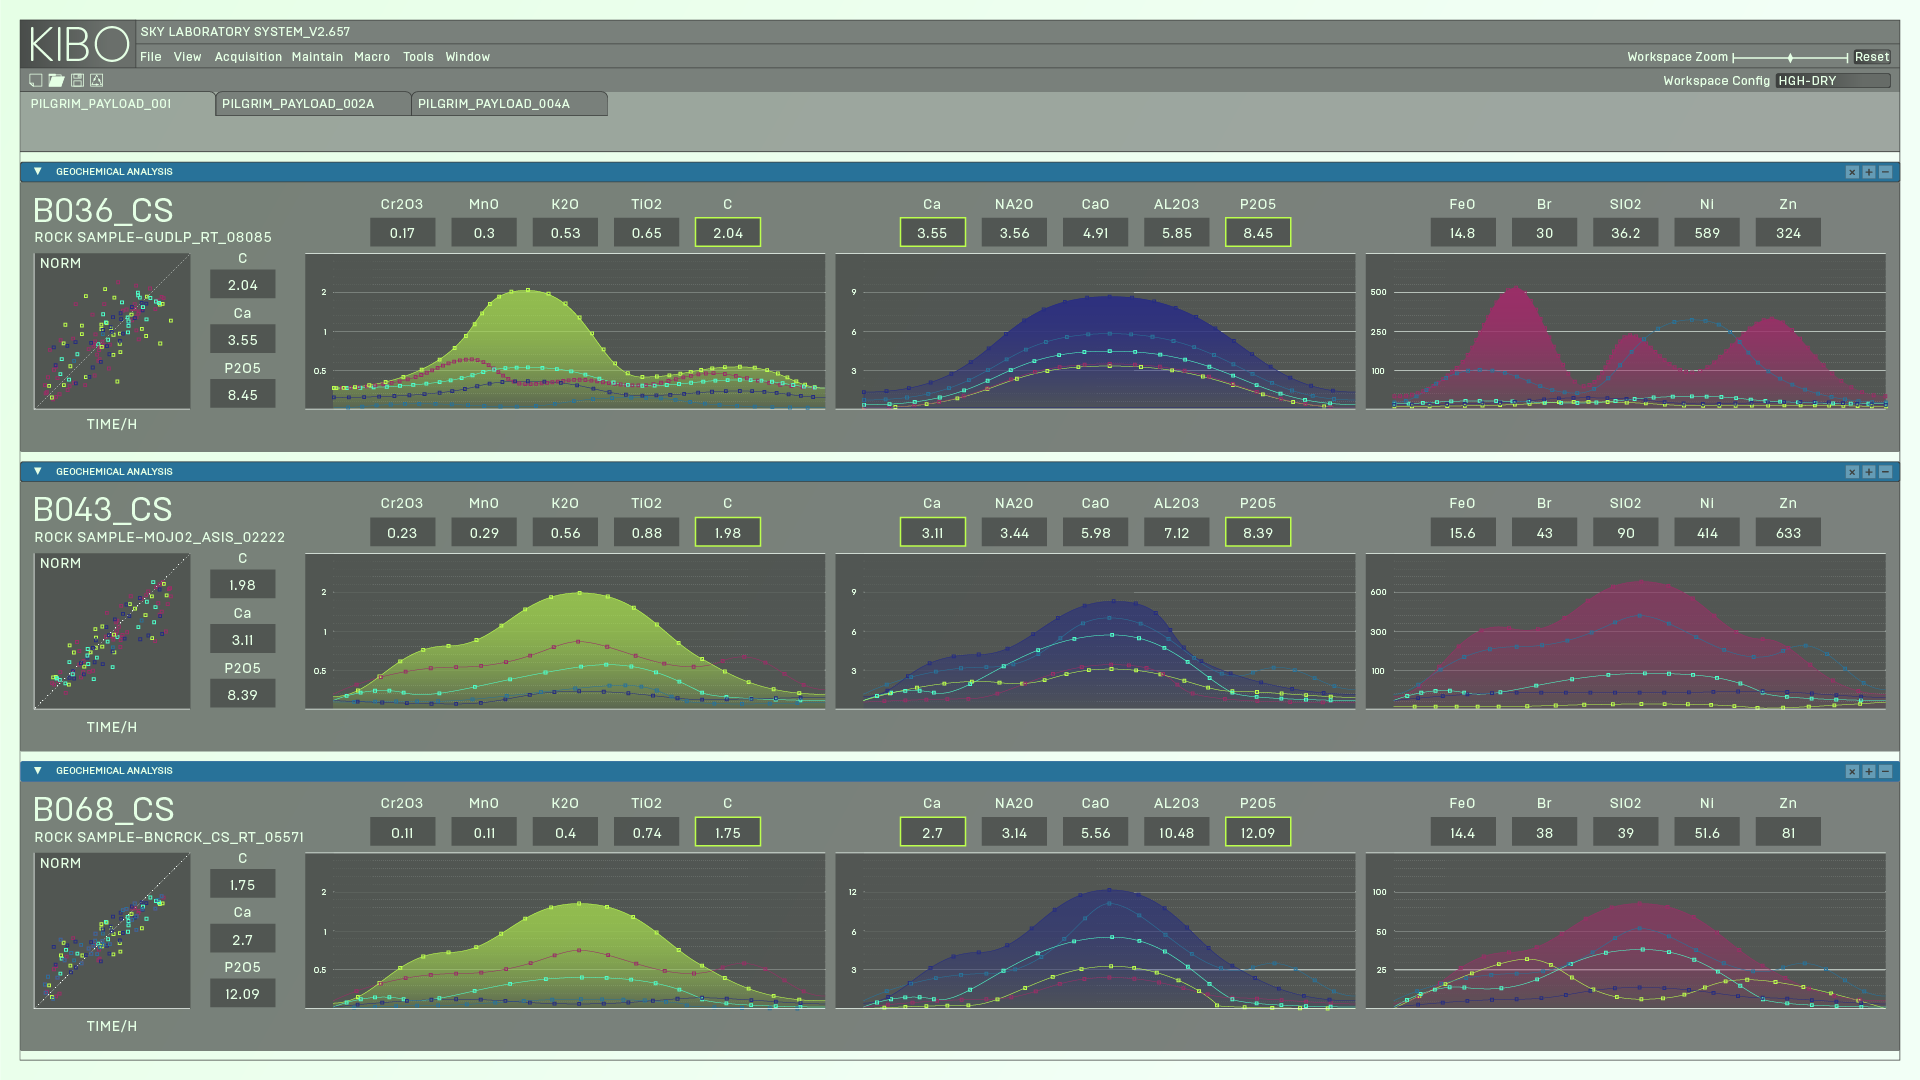
Task: Open the B068_CS NORM scatter plot thumbnail
Action: click(112, 930)
